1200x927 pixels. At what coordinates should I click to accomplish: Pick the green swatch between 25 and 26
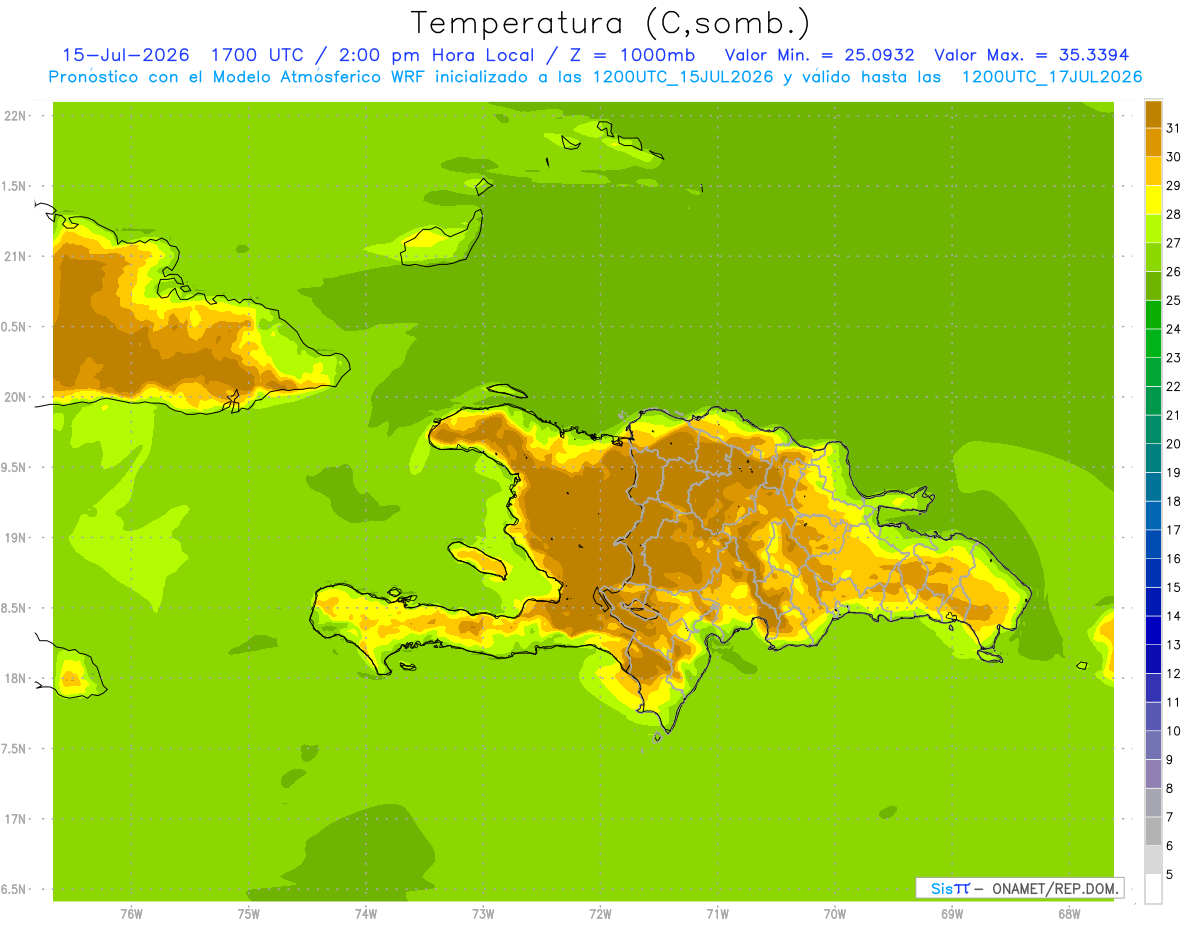[x=1153, y=286]
